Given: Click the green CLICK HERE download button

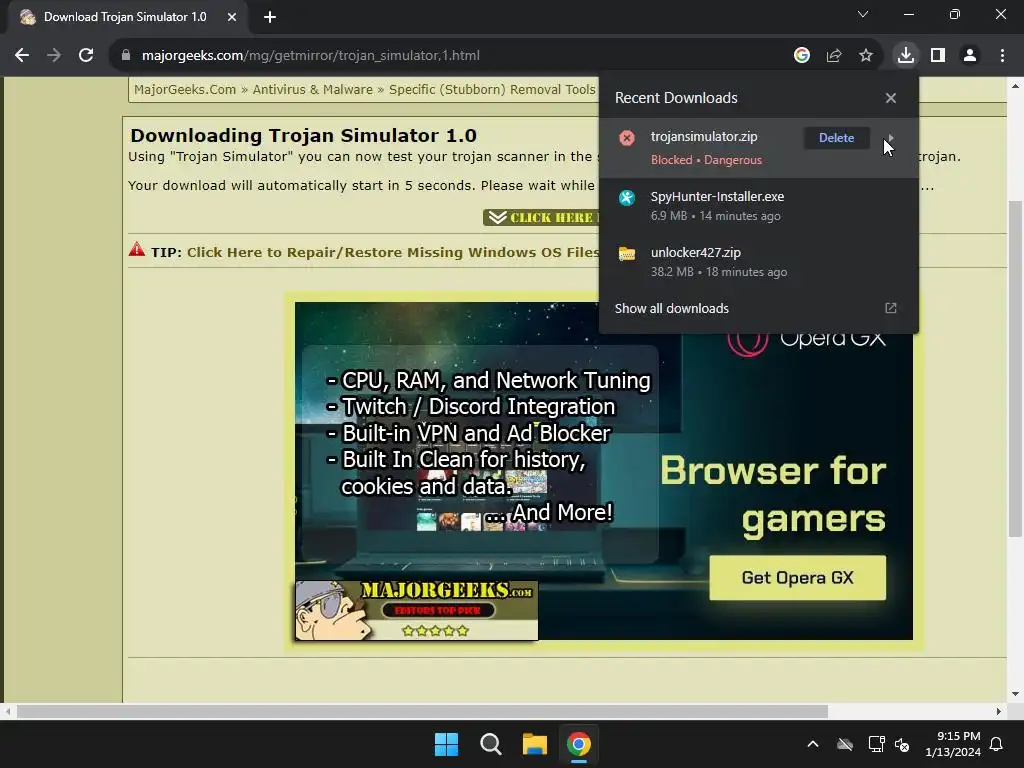Looking at the screenshot, I should (x=541, y=217).
